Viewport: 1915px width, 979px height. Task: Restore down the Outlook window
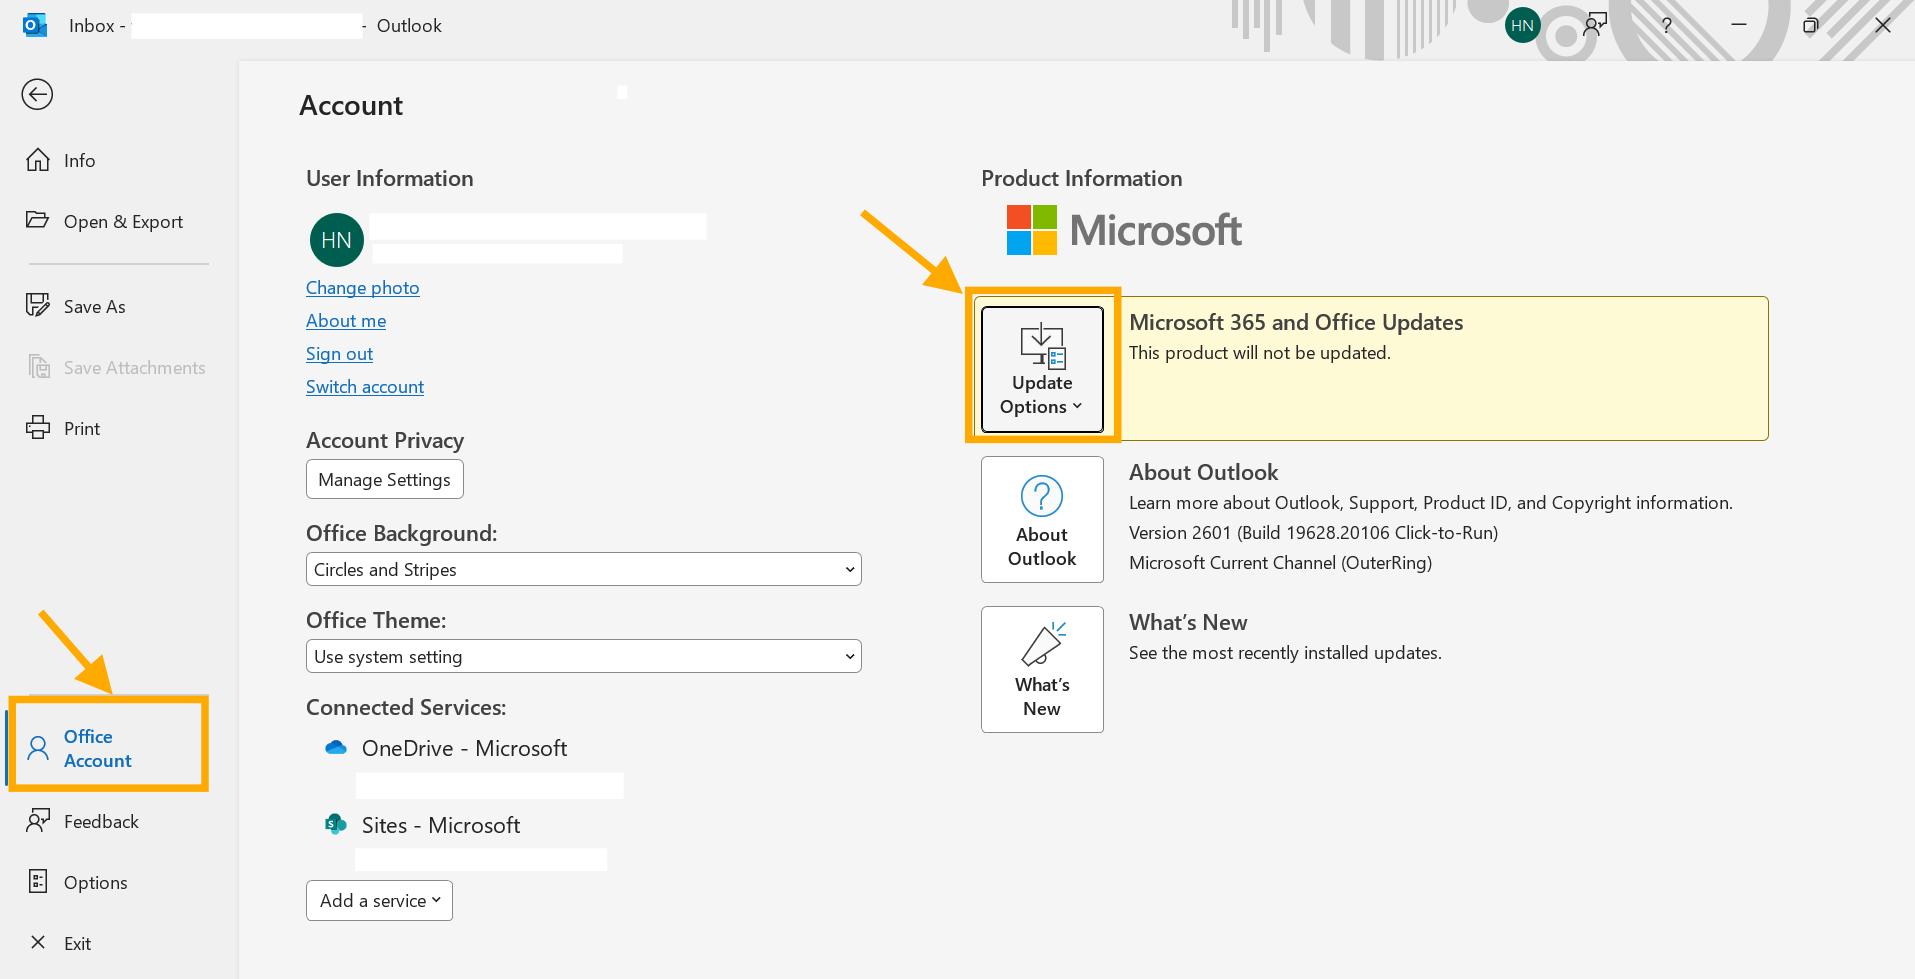pos(1810,25)
